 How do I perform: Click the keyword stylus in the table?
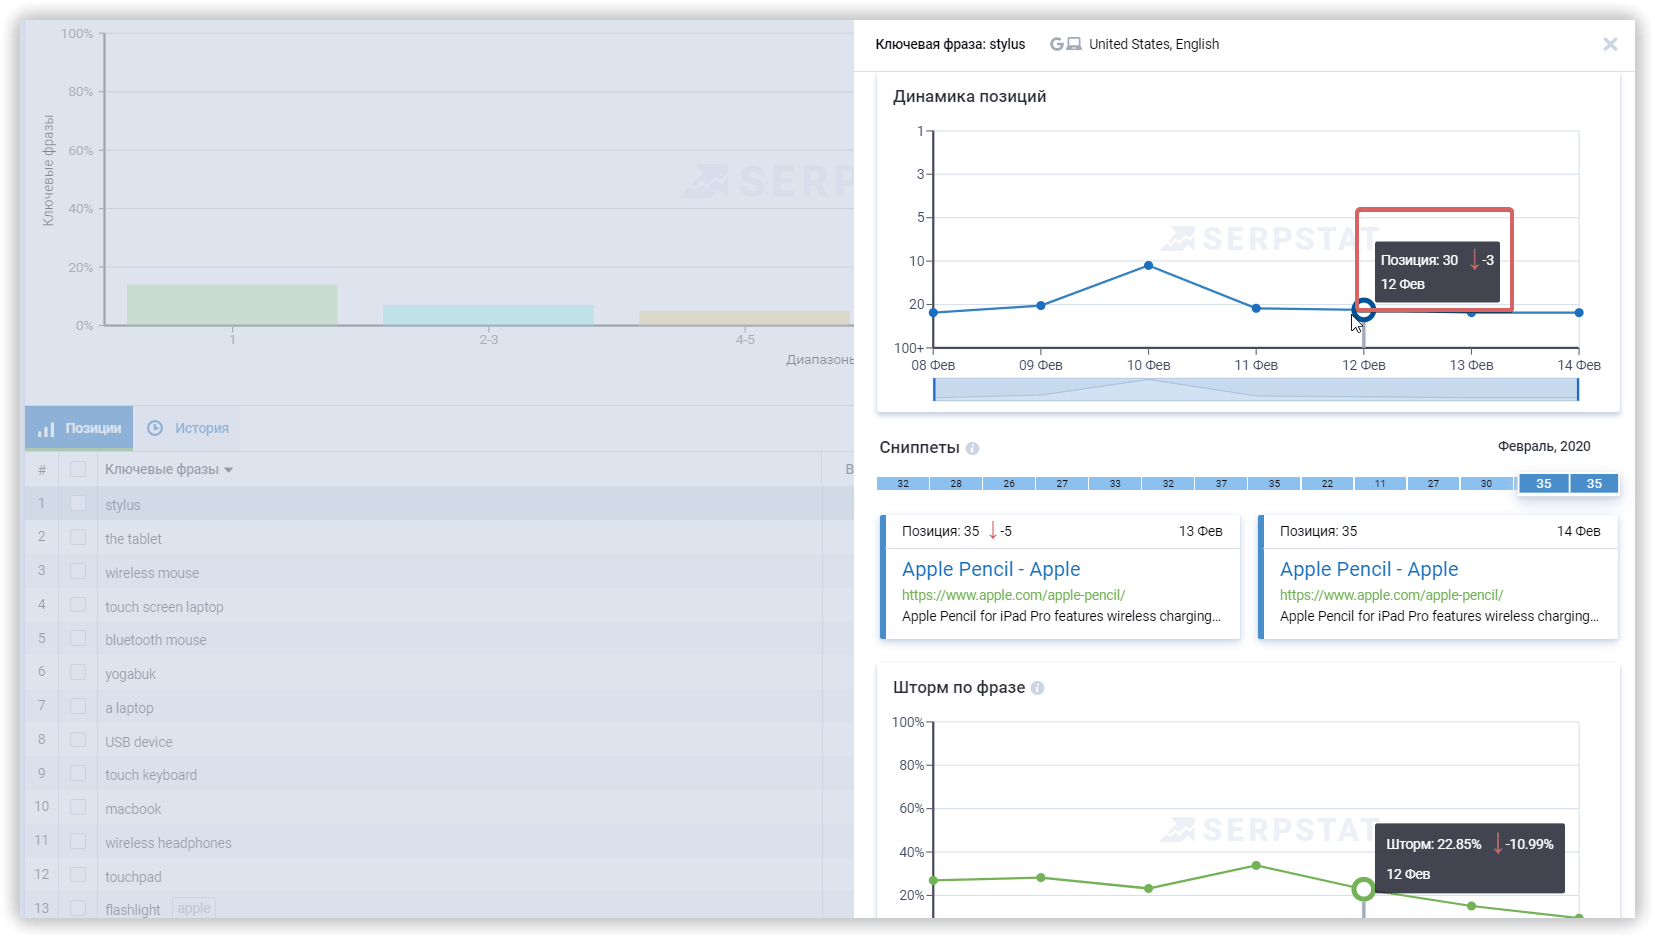pos(123,505)
